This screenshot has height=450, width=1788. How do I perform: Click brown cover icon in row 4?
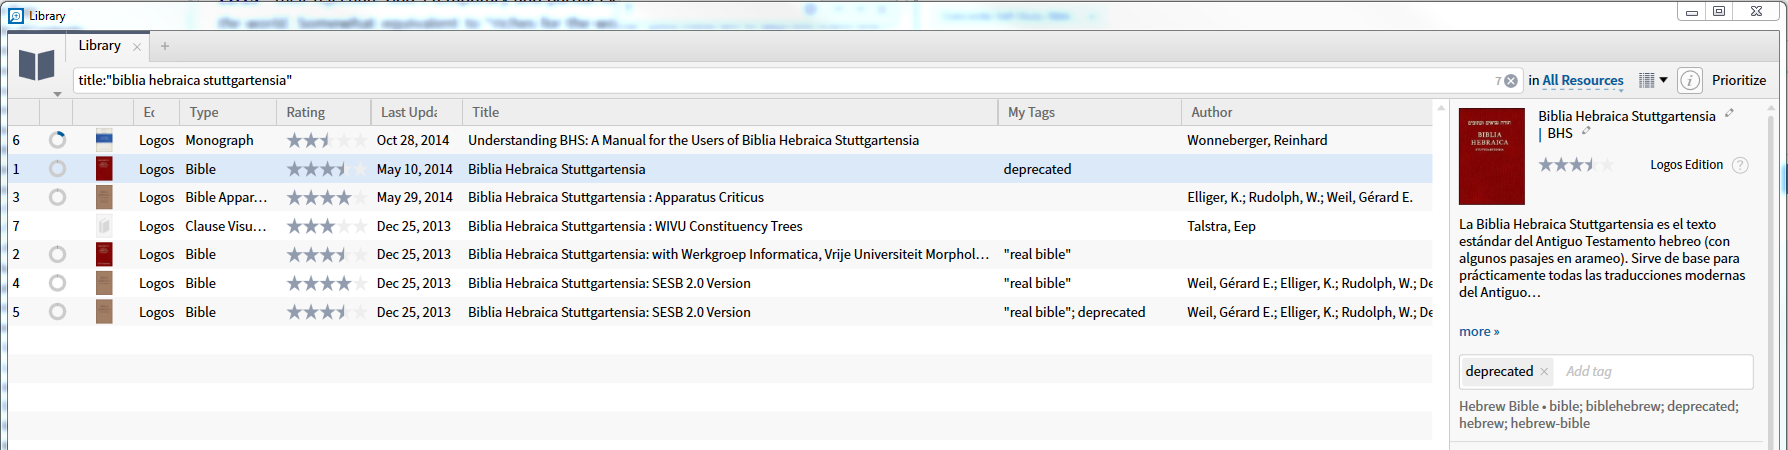[x=104, y=283]
